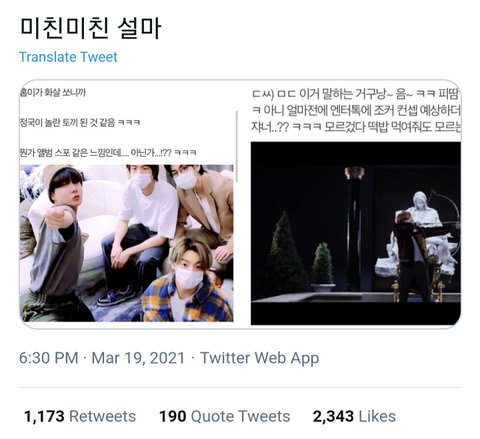View the 1,173 Retweets list
The height and width of the screenshot is (439, 480).
[80, 416]
